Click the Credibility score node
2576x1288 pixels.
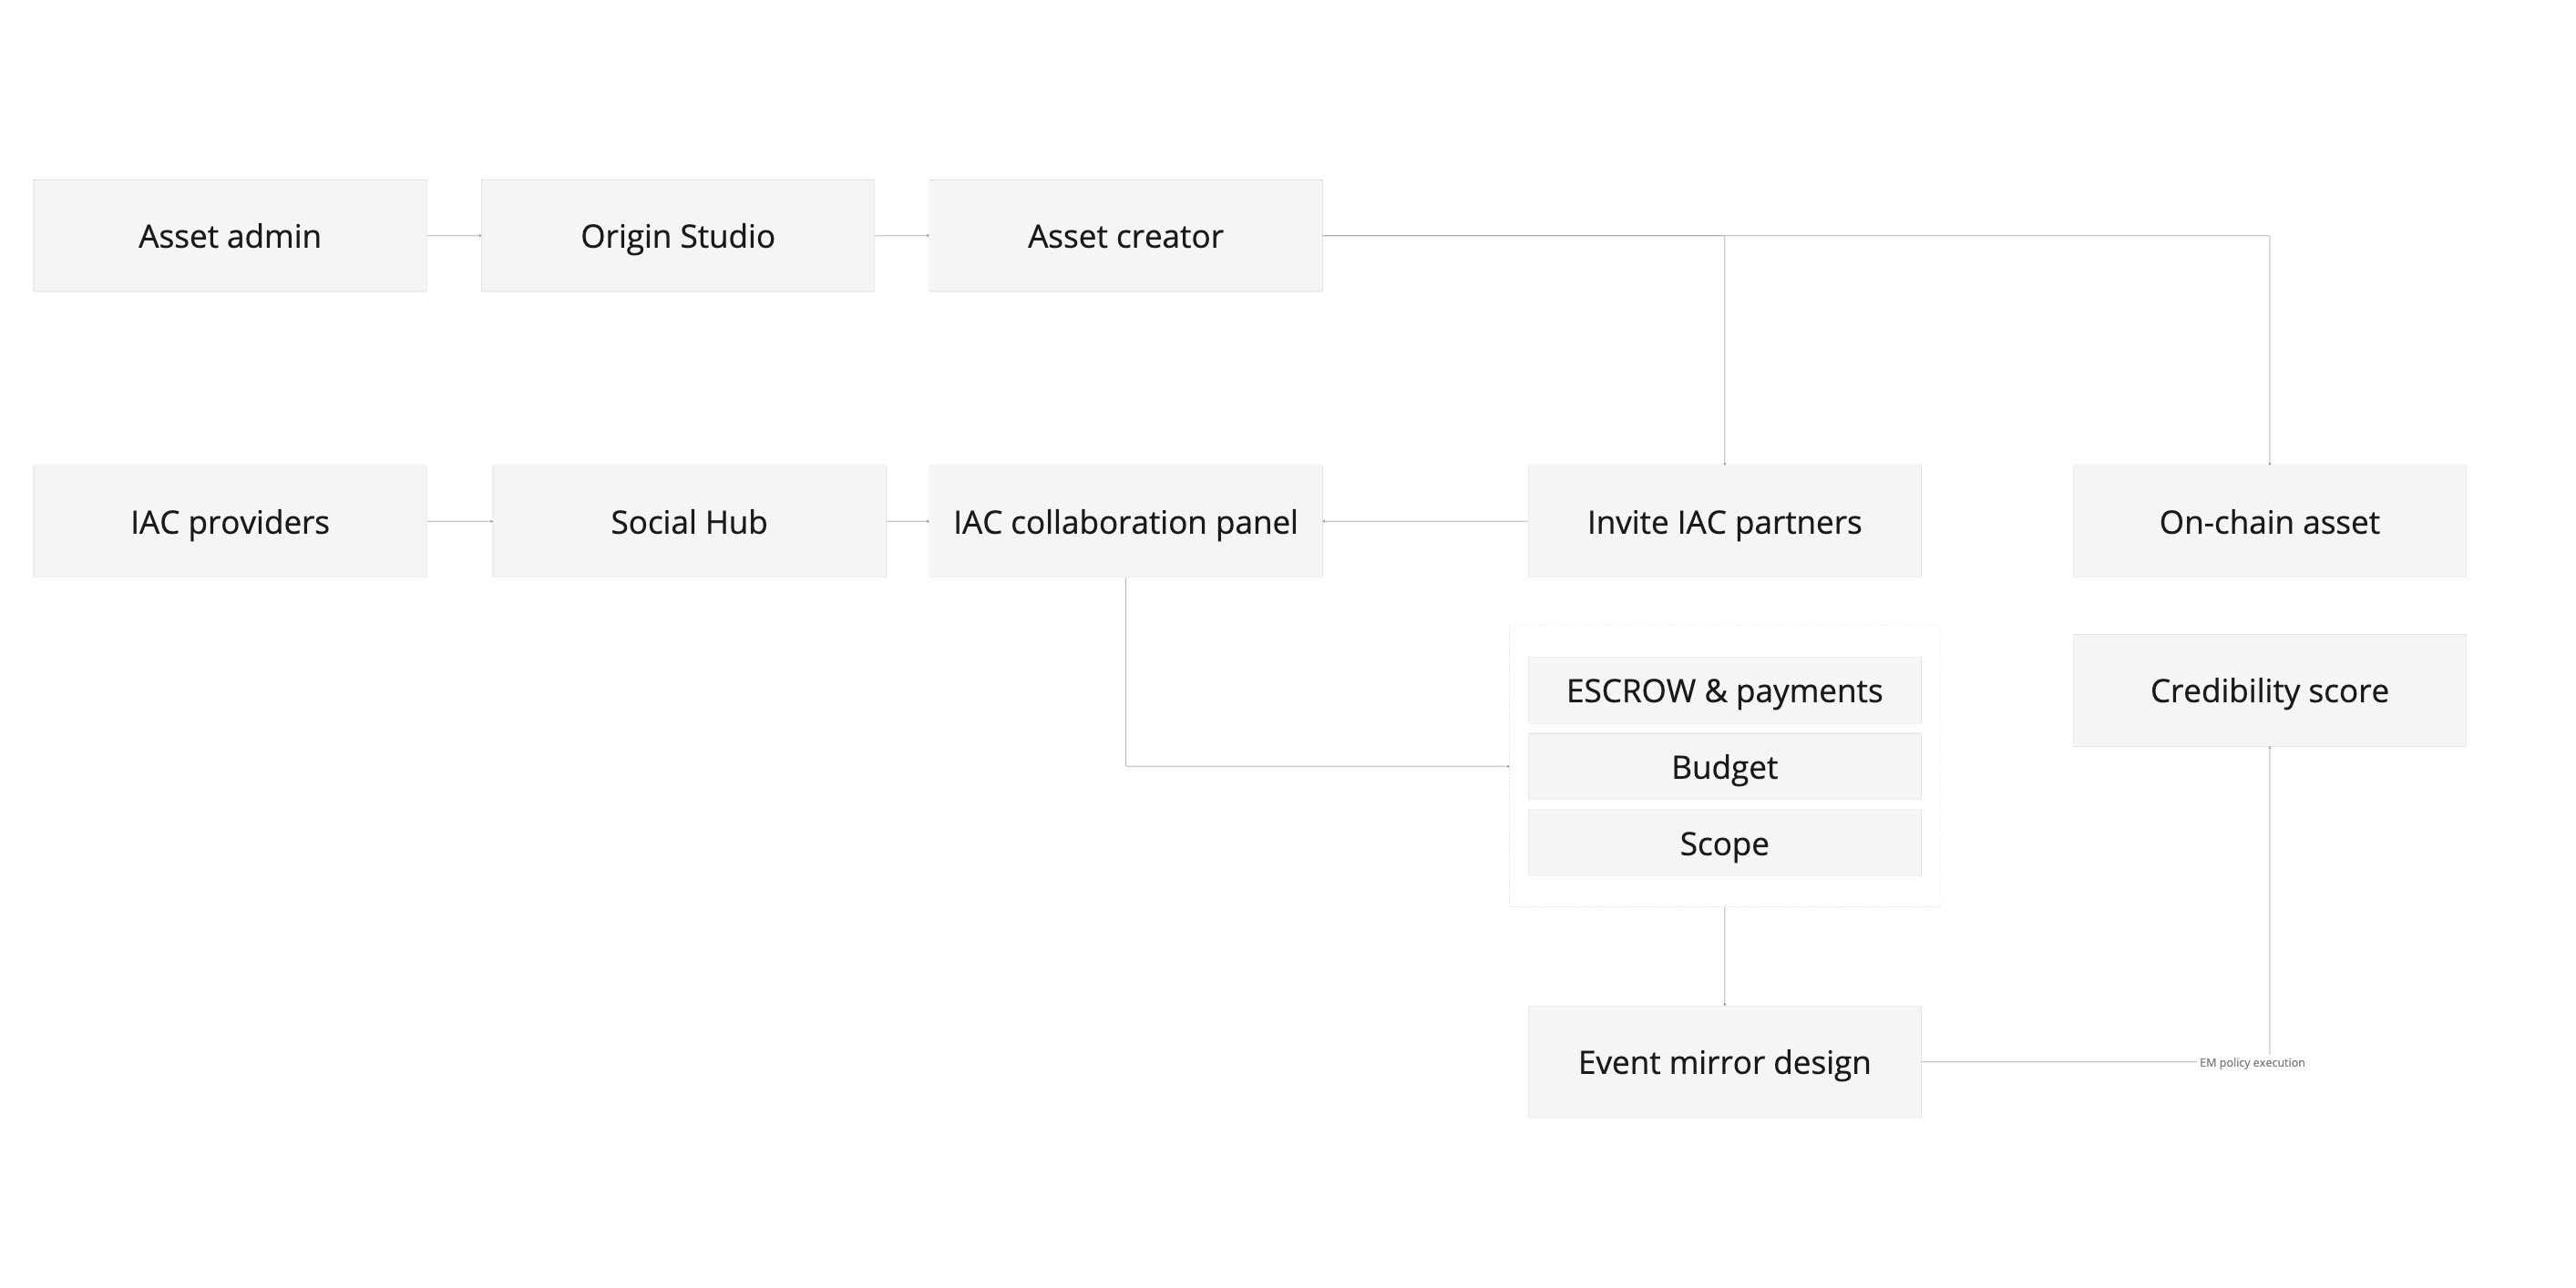(x=2269, y=690)
